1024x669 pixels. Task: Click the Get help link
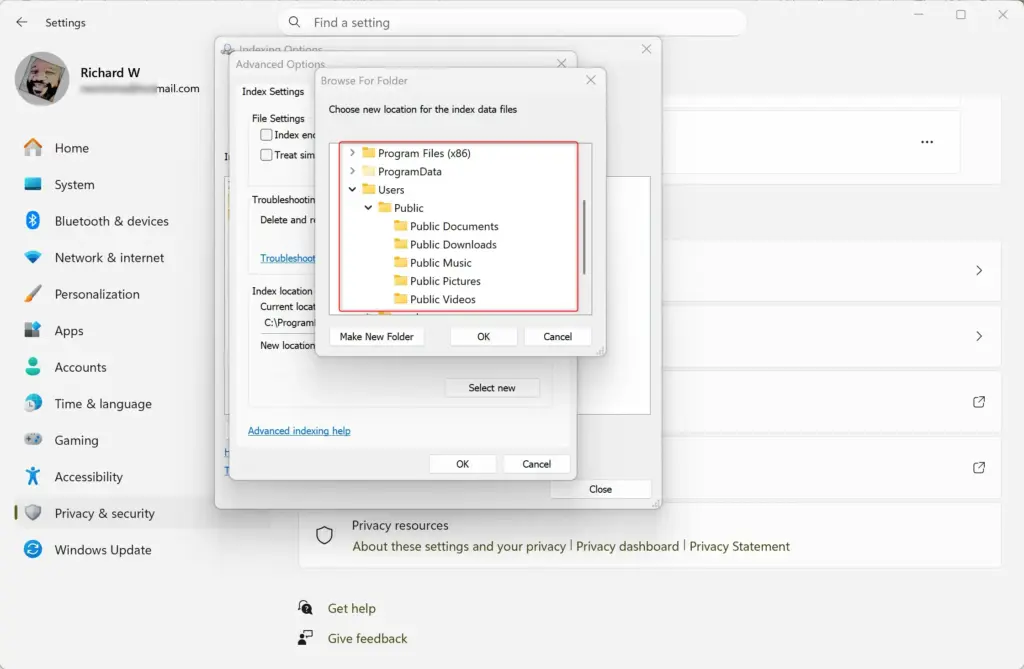click(351, 608)
